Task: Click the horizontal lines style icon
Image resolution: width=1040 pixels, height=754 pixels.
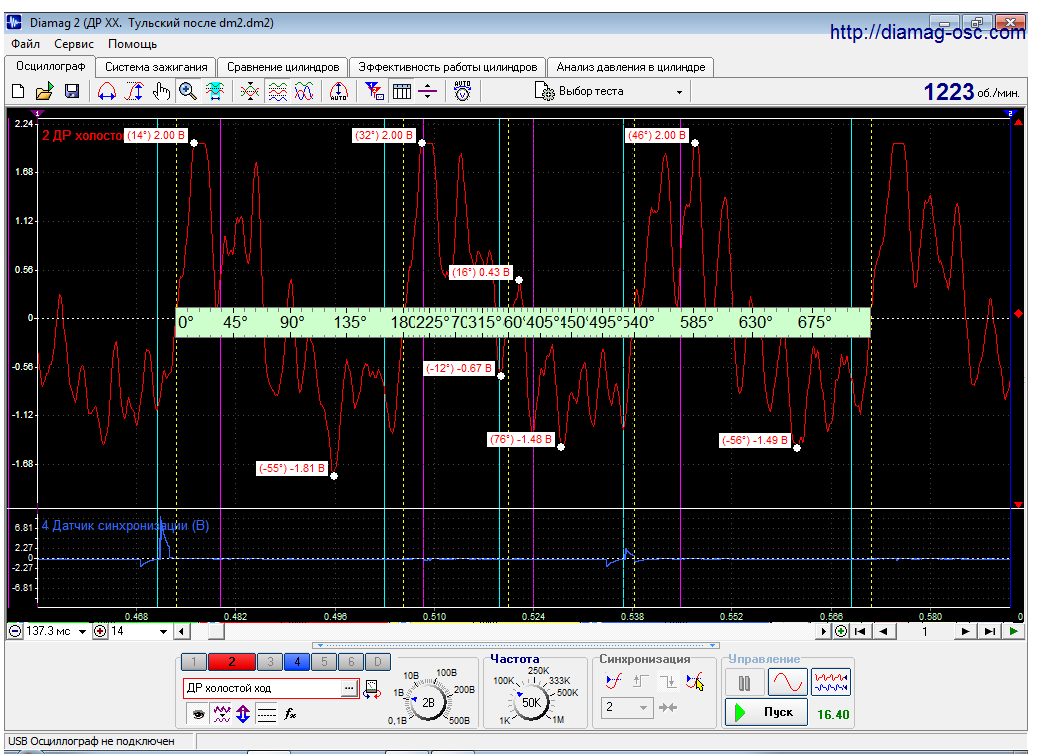Action: tap(266, 714)
